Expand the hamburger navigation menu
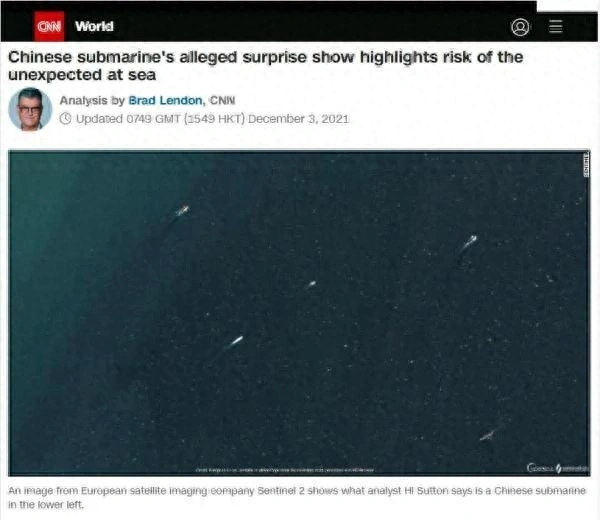The width and height of the screenshot is (600, 520). click(x=555, y=26)
